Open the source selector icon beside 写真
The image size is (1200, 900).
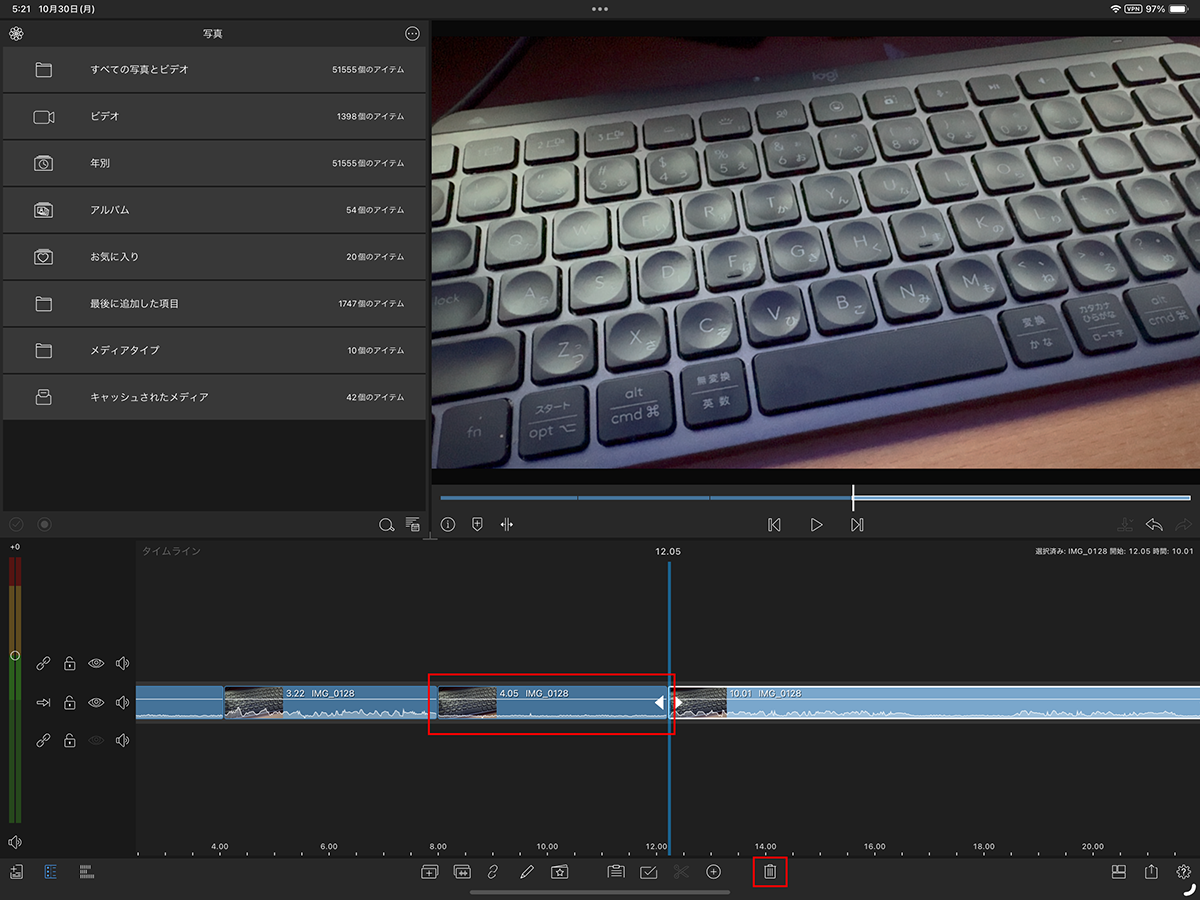pos(16,34)
